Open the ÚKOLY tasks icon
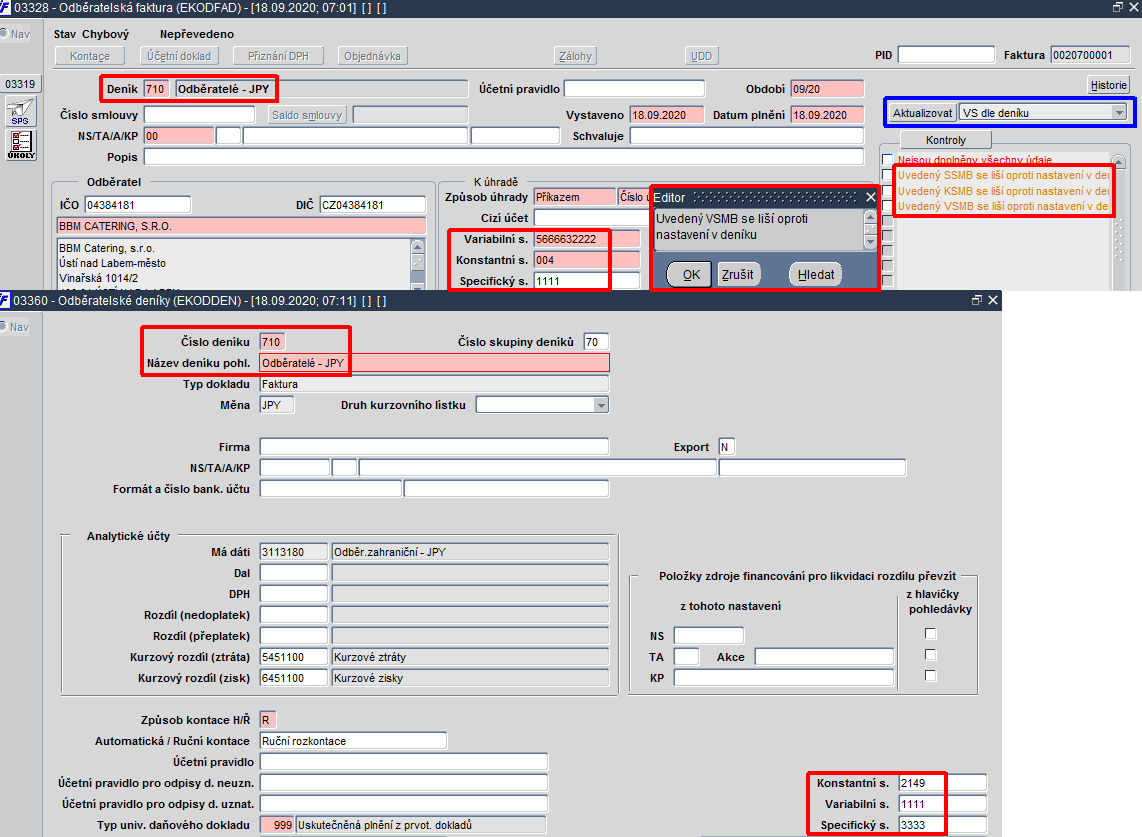Viewport: 1142px width, 837px height. [x=20, y=144]
